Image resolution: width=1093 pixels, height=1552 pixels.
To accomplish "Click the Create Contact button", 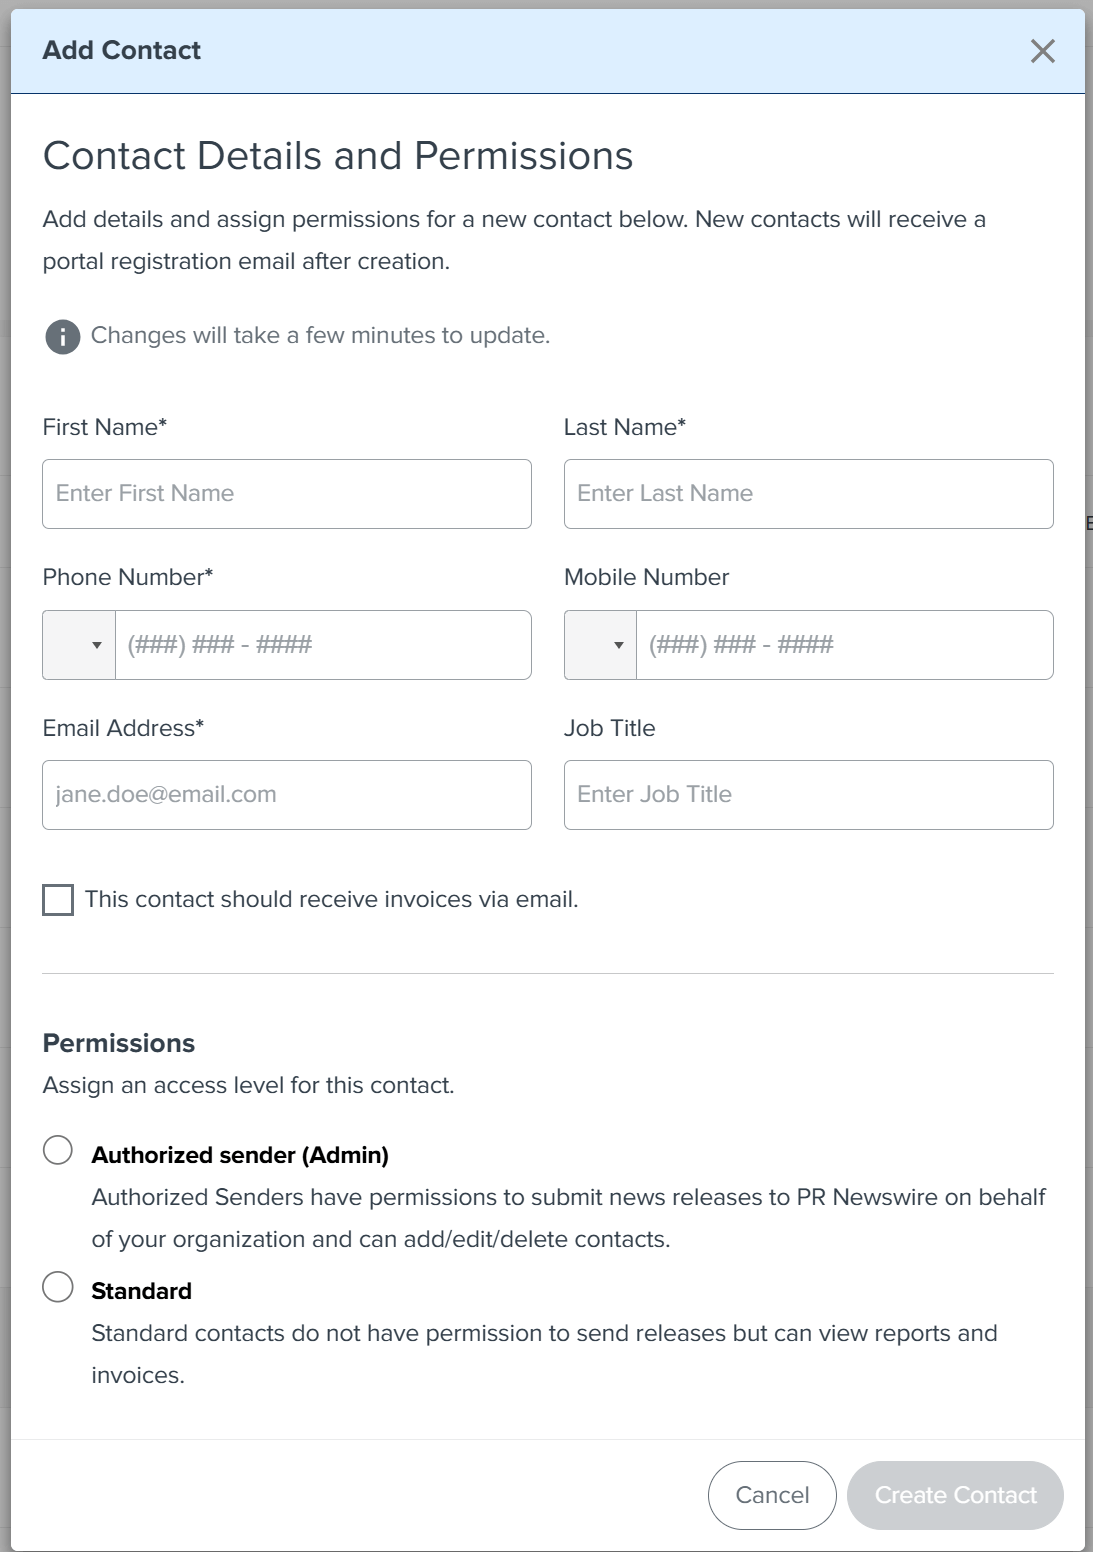I will click(x=955, y=1495).
